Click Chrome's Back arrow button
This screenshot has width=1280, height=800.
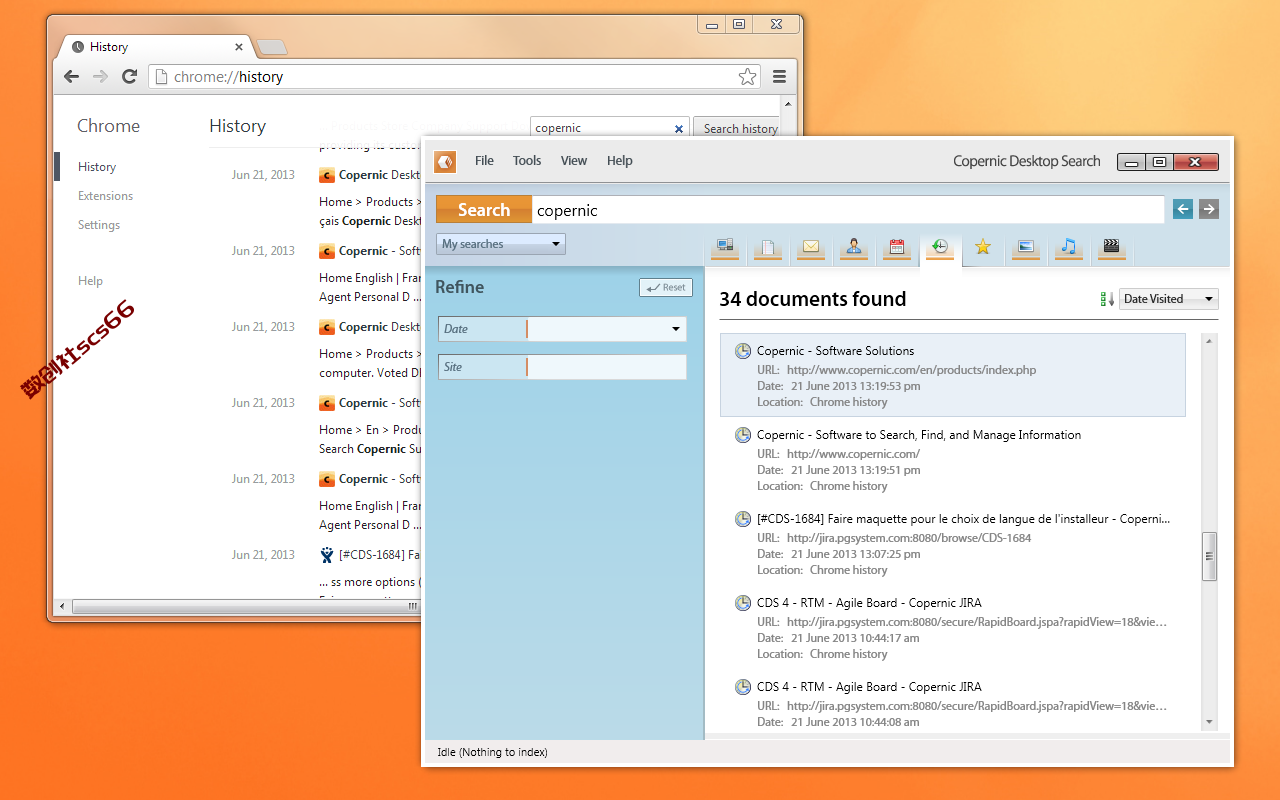click(x=71, y=77)
